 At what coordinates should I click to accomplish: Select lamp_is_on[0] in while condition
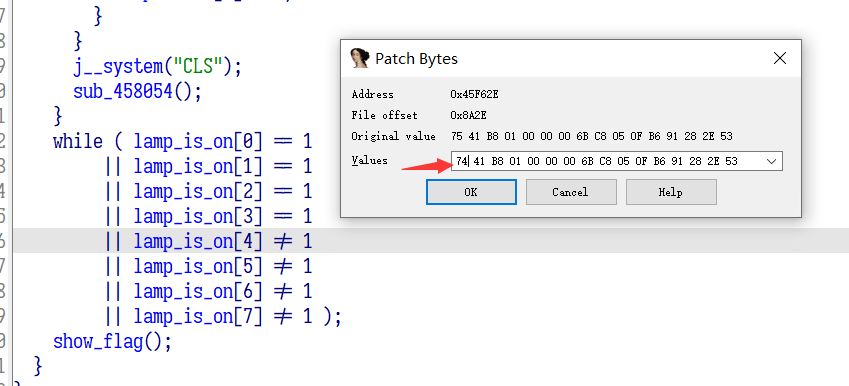click(198, 142)
